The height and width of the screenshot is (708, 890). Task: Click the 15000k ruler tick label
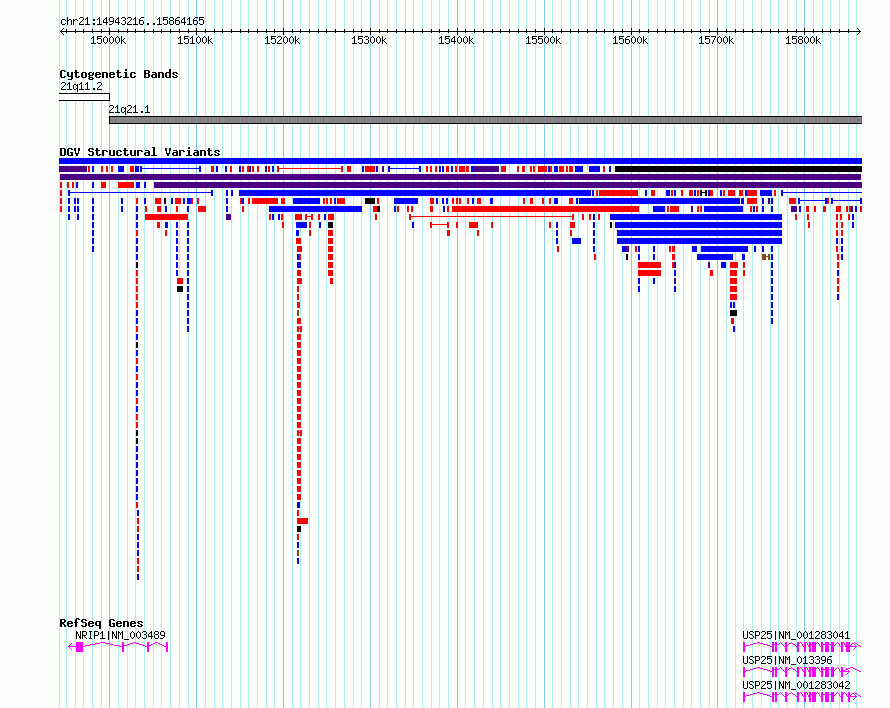point(108,40)
